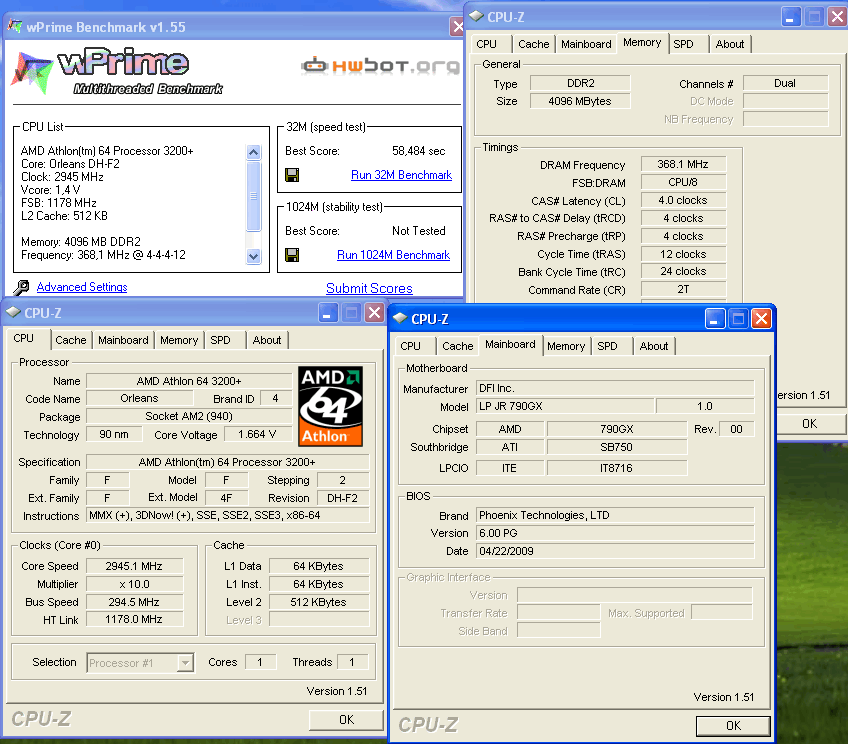Click the CPU List scrollbar thumb
The image size is (848, 744).
254,196
